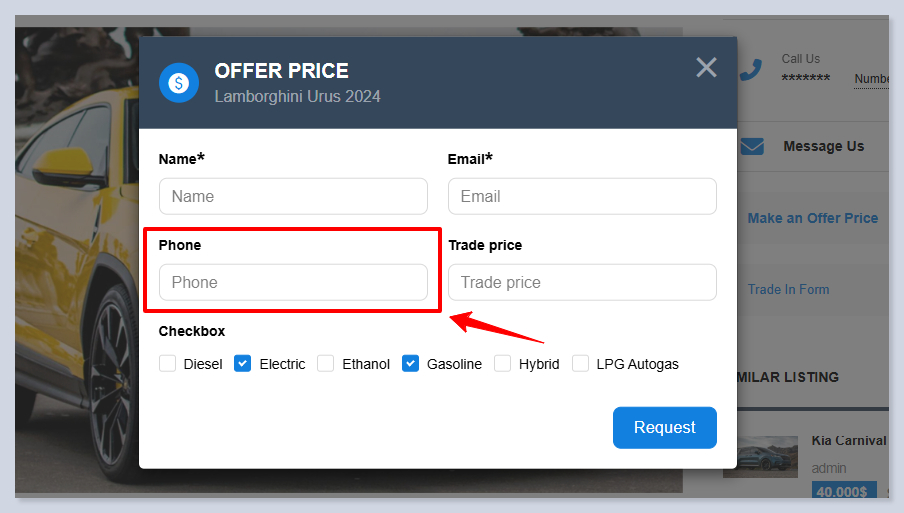Open the Trade In Form link

788,290
